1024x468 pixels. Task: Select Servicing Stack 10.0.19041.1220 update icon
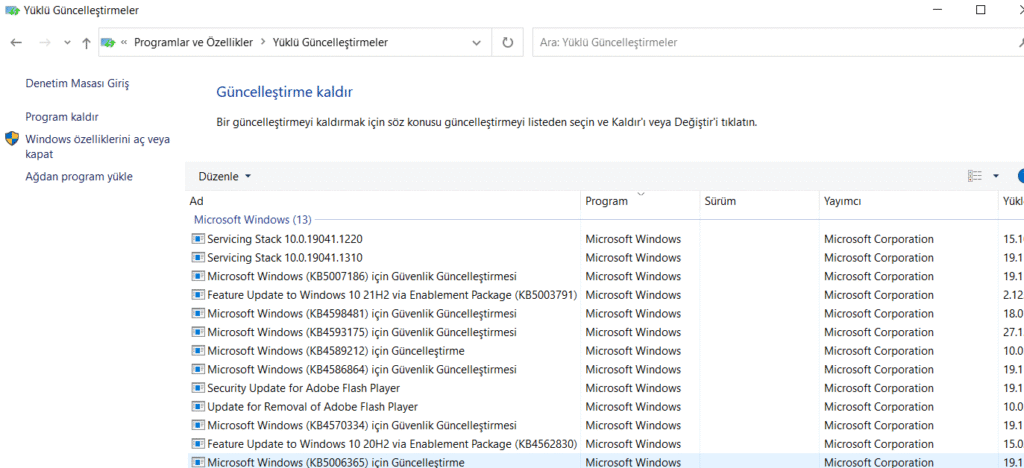click(198, 239)
